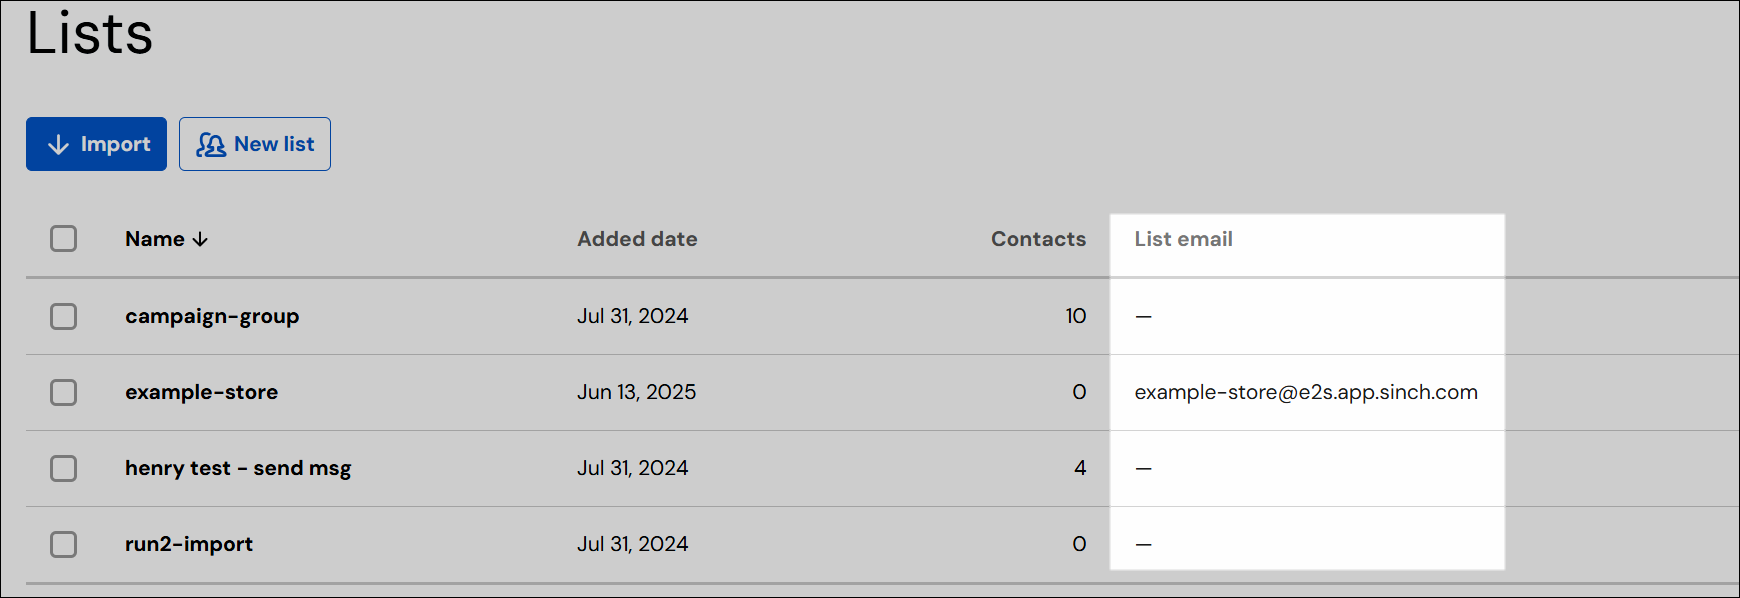
Task: Click the Import button
Action: click(x=96, y=144)
